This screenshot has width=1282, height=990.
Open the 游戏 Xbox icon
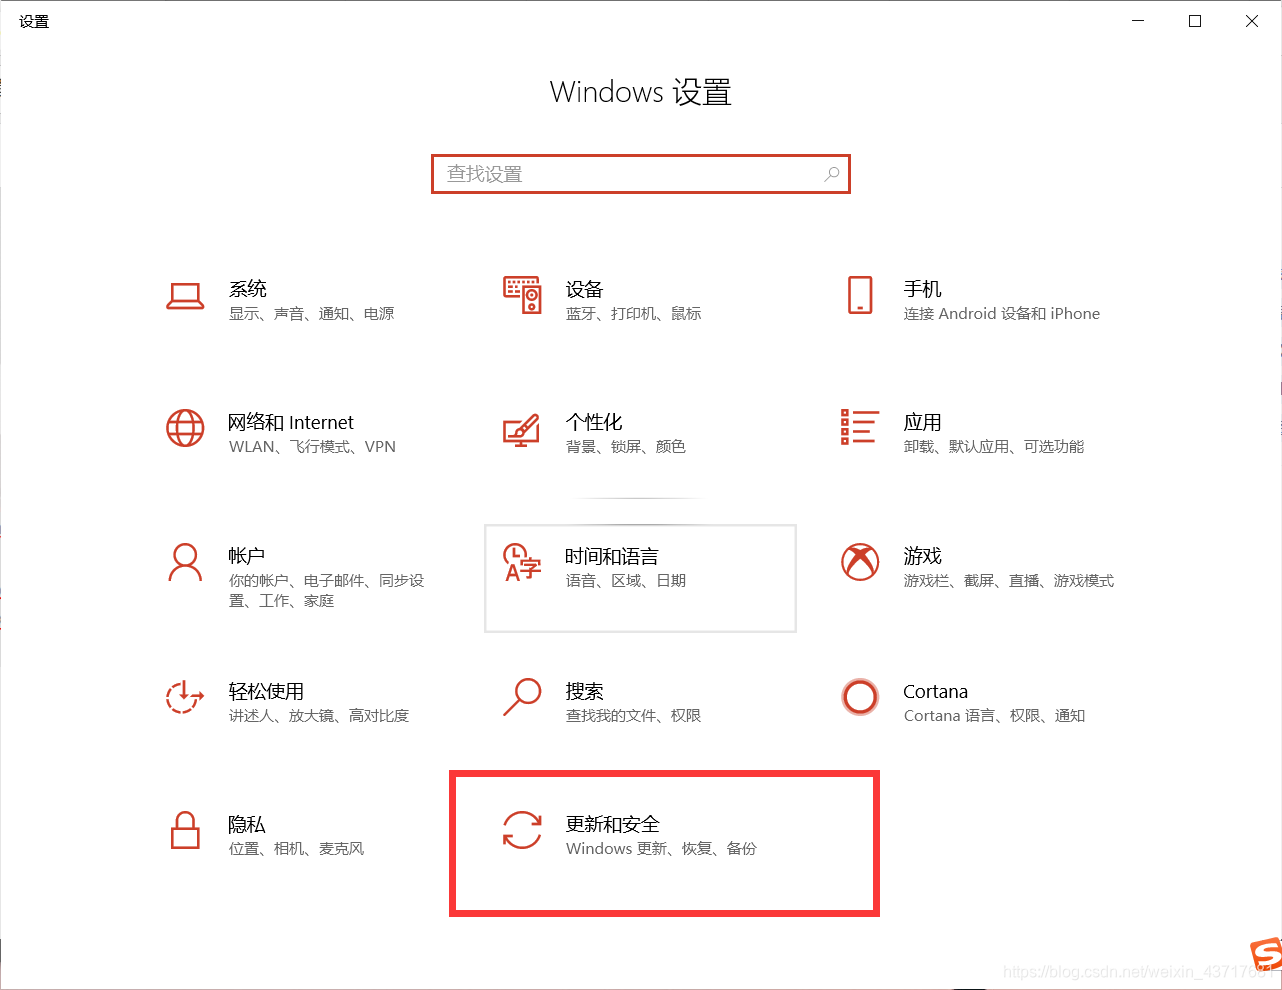tap(860, 562)
